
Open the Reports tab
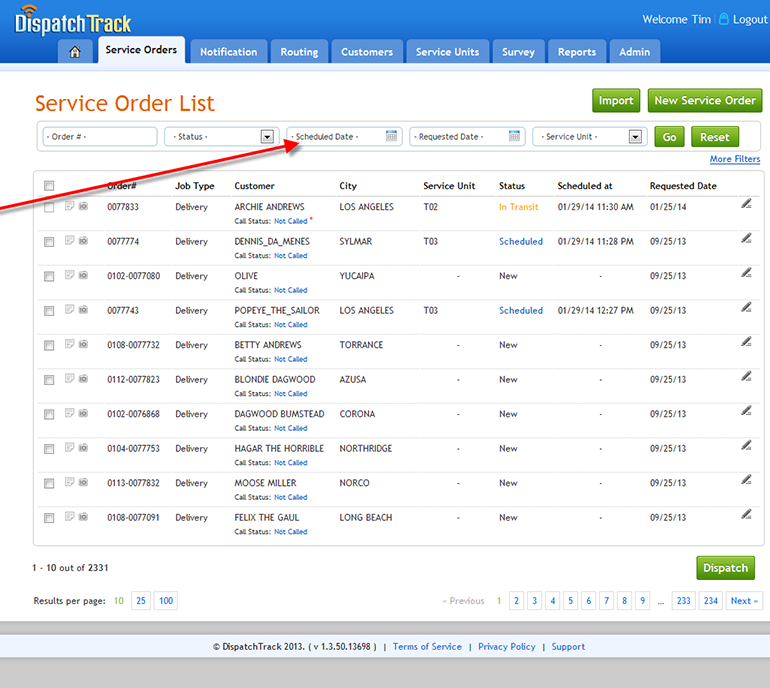(577, 52)
